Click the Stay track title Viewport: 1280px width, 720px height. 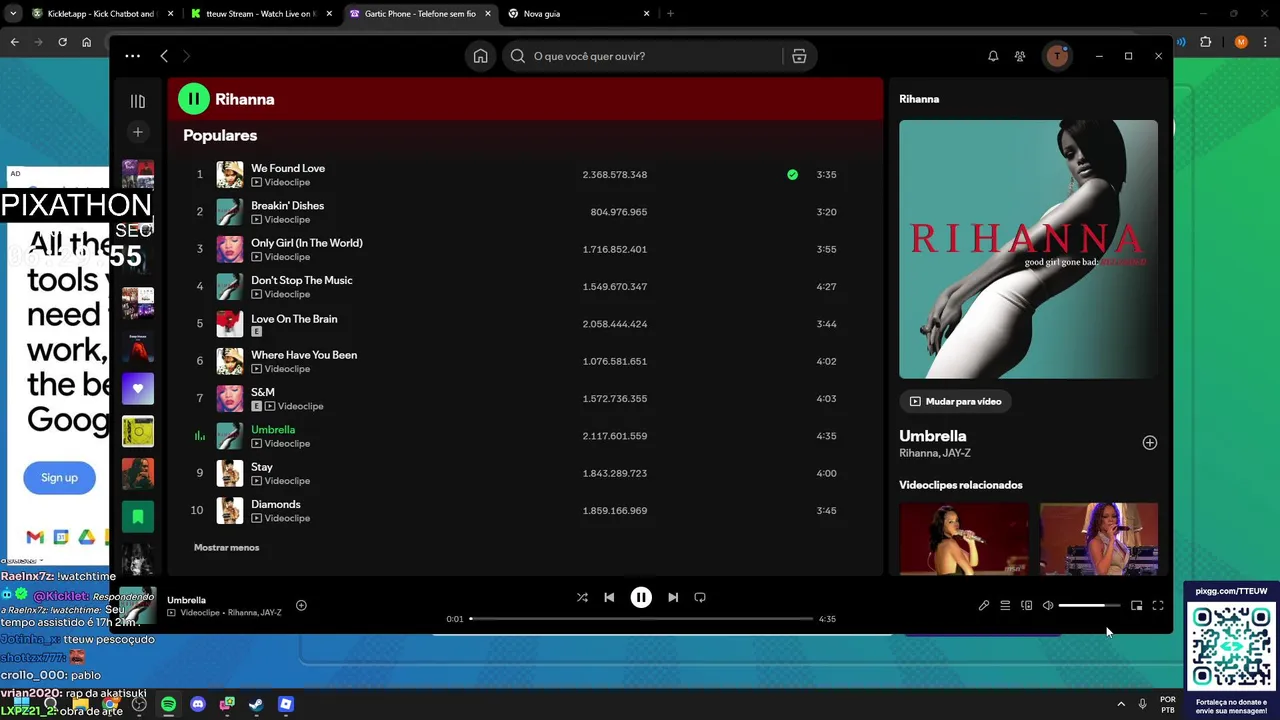point(262,467)
